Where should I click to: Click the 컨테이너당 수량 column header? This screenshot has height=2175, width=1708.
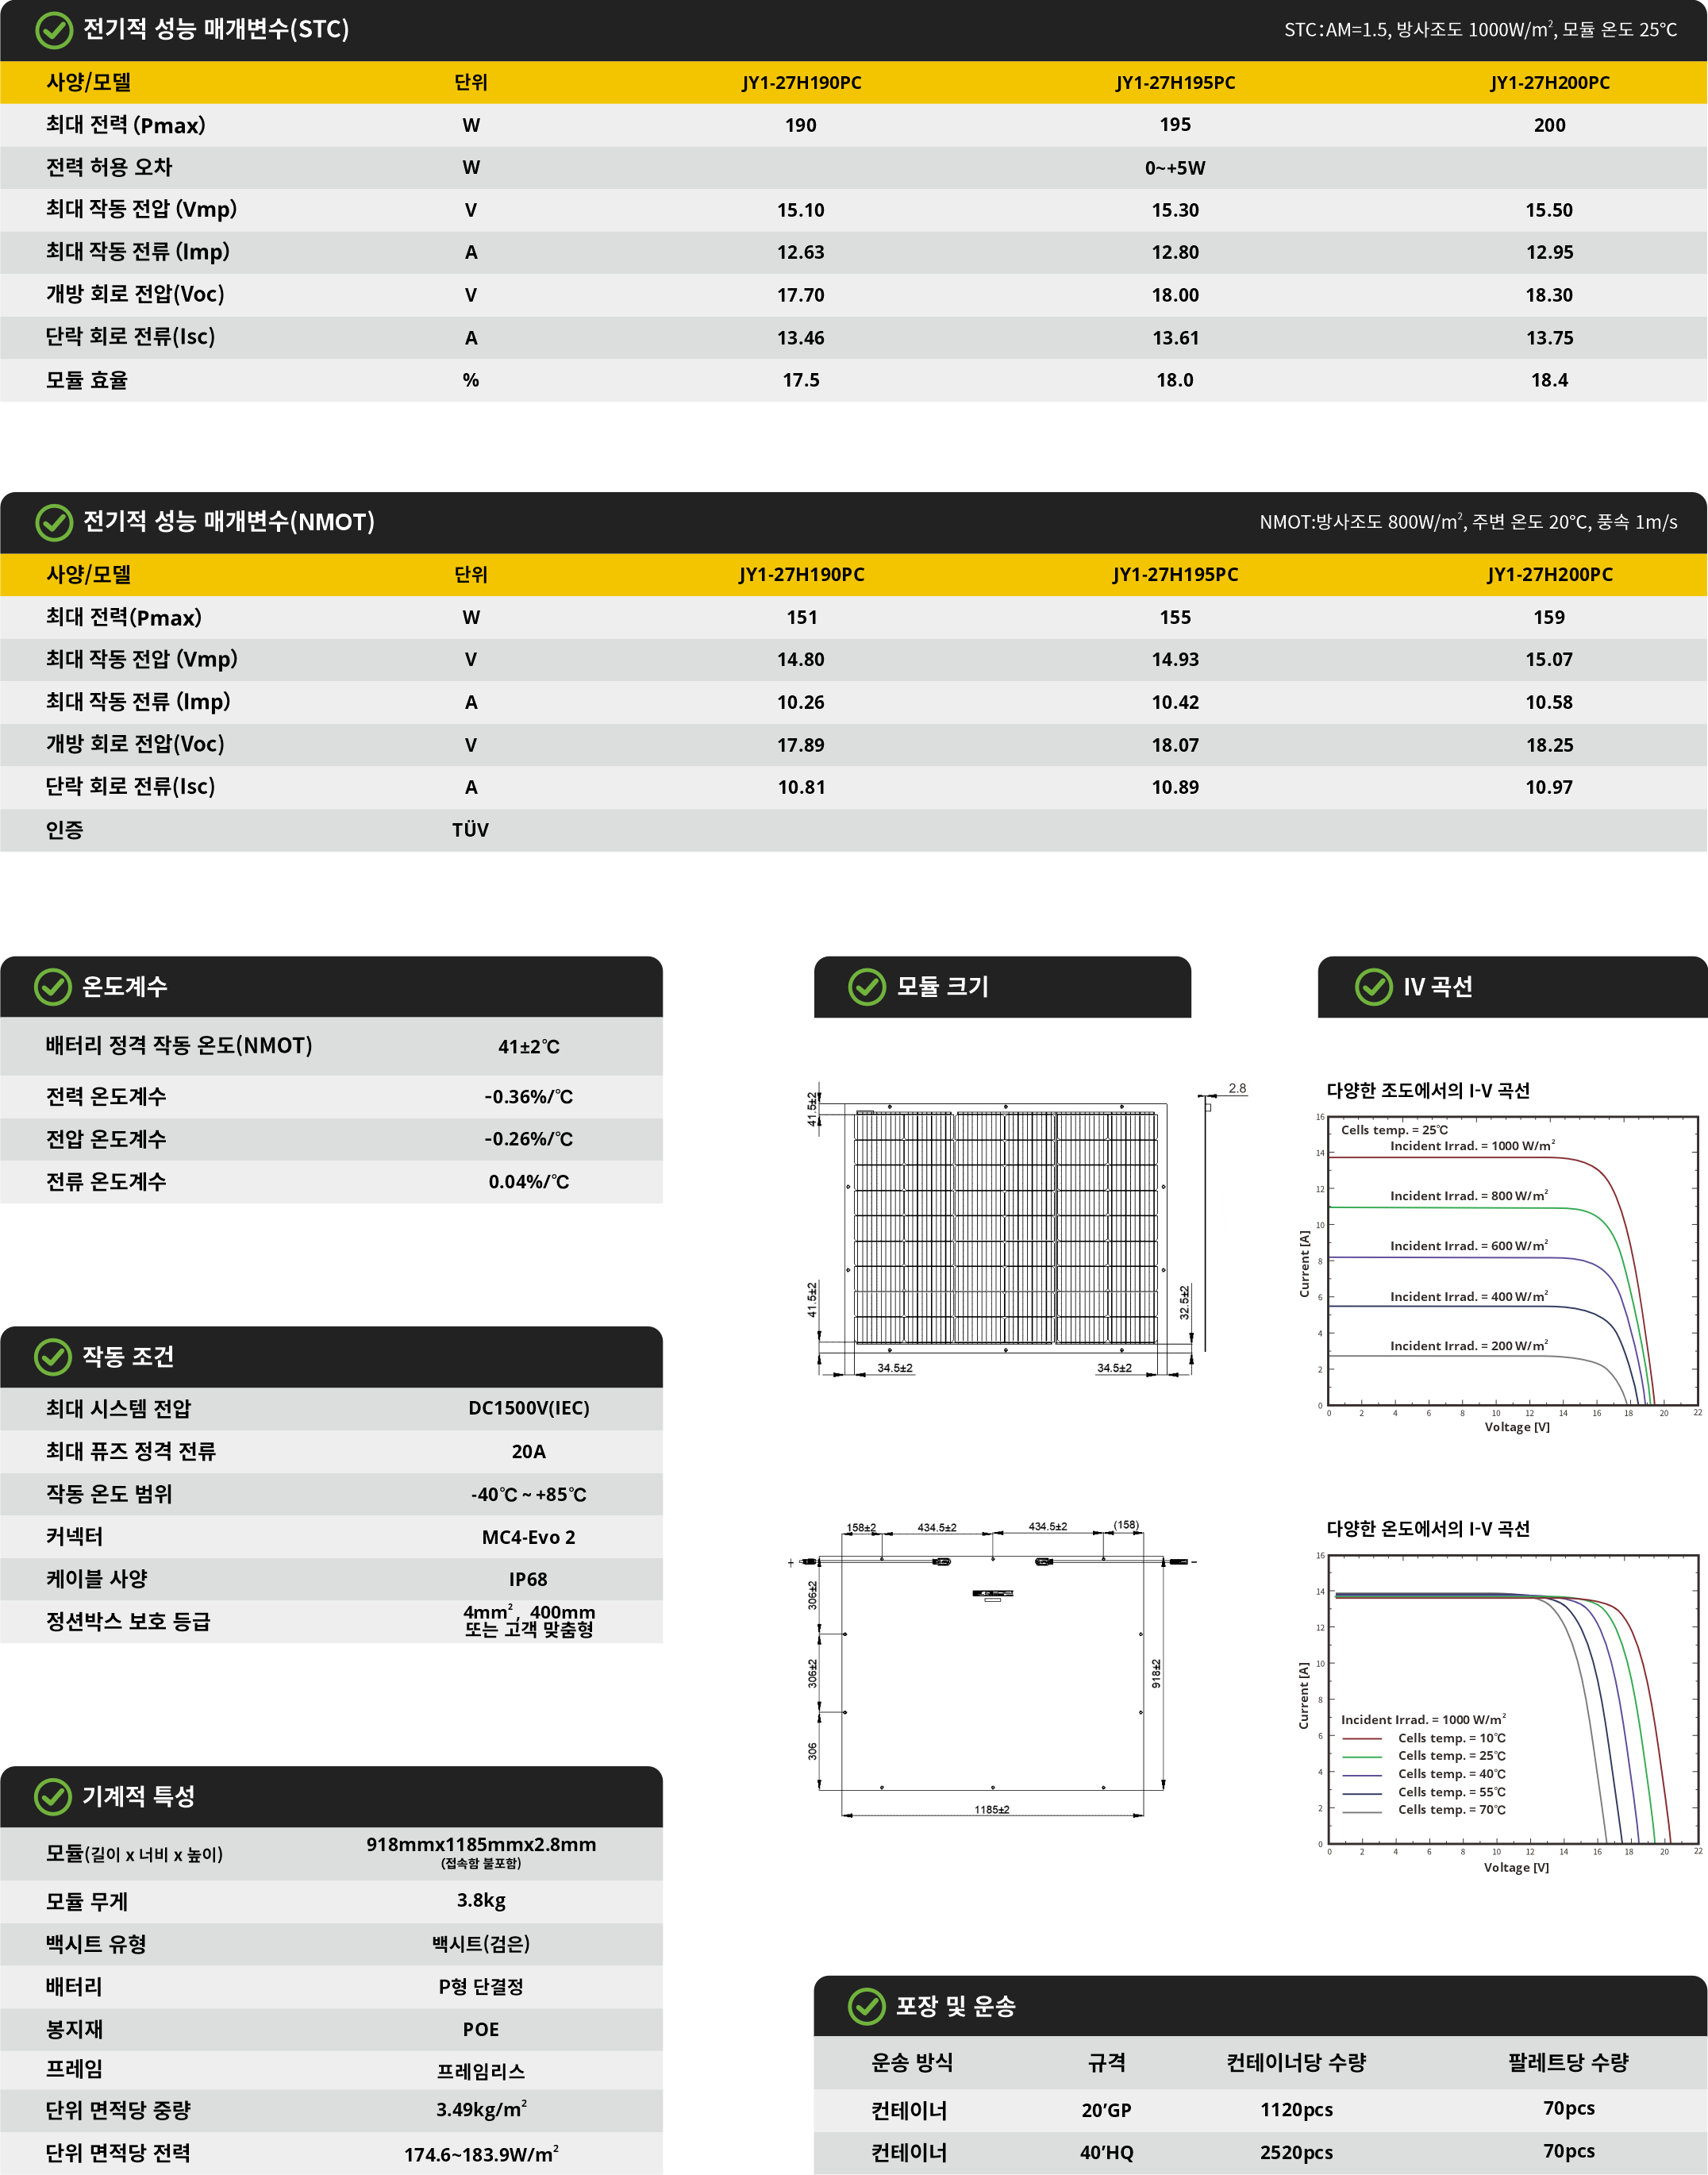[1296, 2062]
